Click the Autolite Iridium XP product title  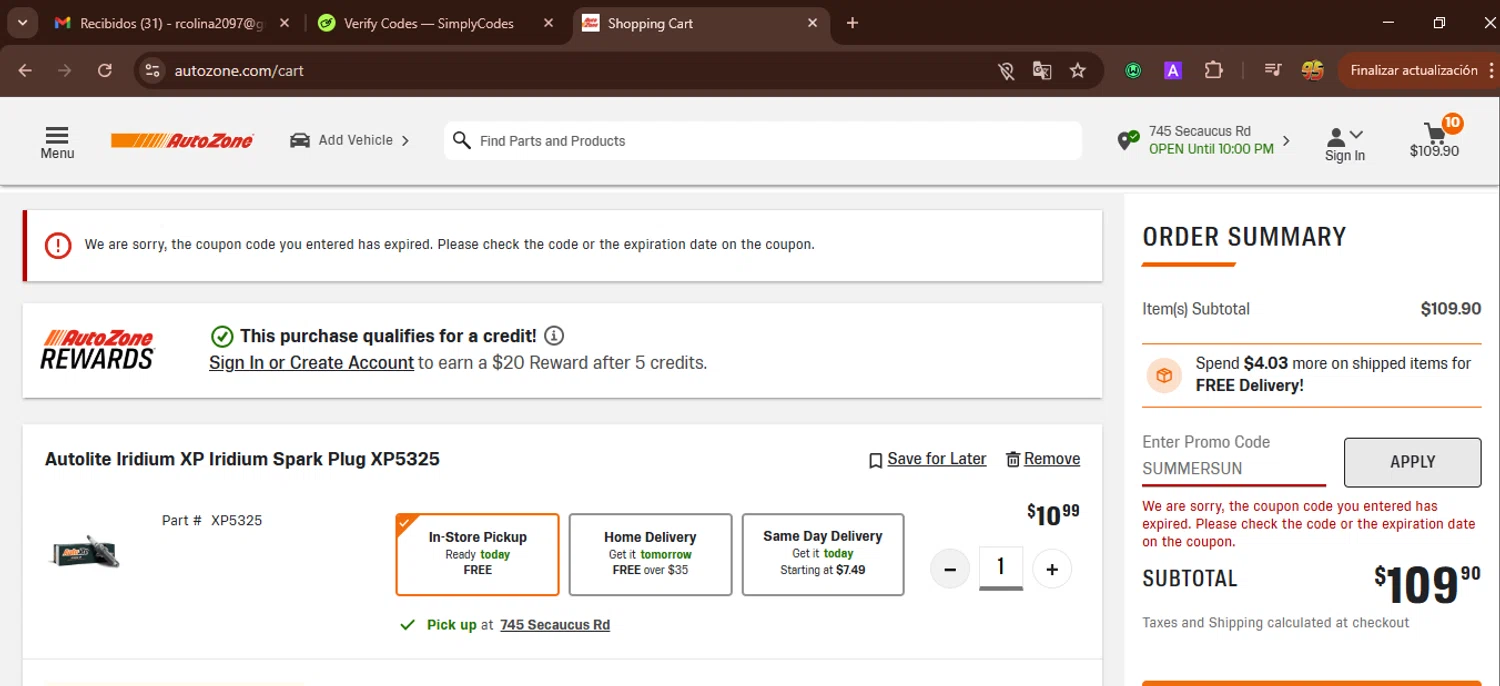[242, 459]
